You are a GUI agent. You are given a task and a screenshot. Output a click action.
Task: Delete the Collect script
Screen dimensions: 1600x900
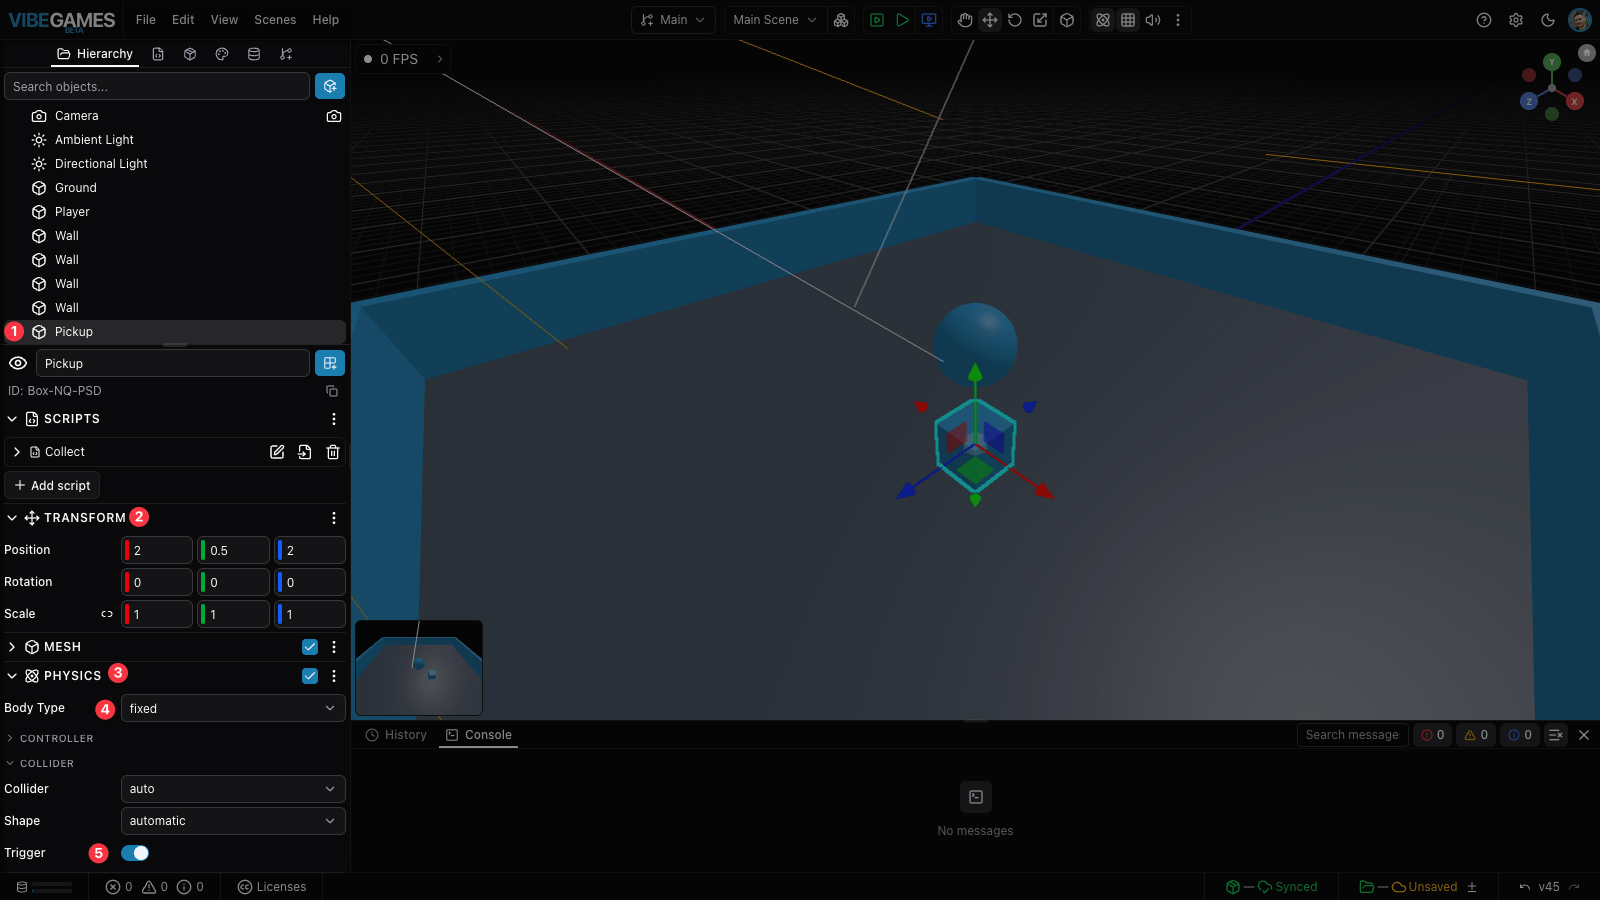(333, 452)
